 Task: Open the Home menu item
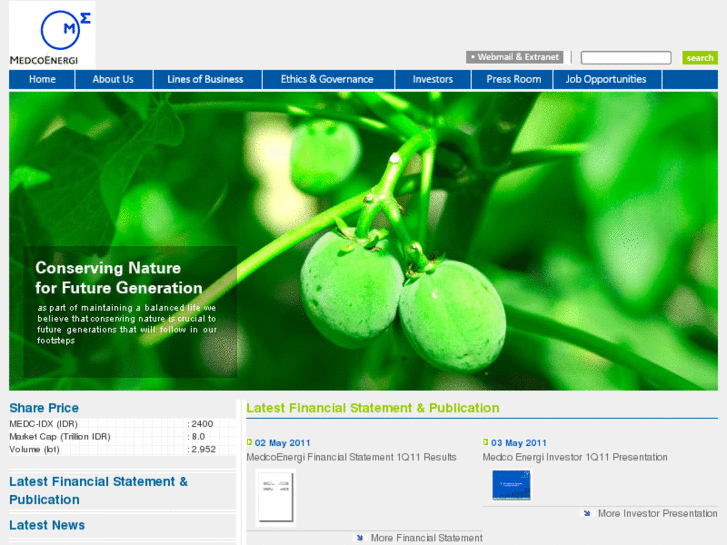coord(42,79)
